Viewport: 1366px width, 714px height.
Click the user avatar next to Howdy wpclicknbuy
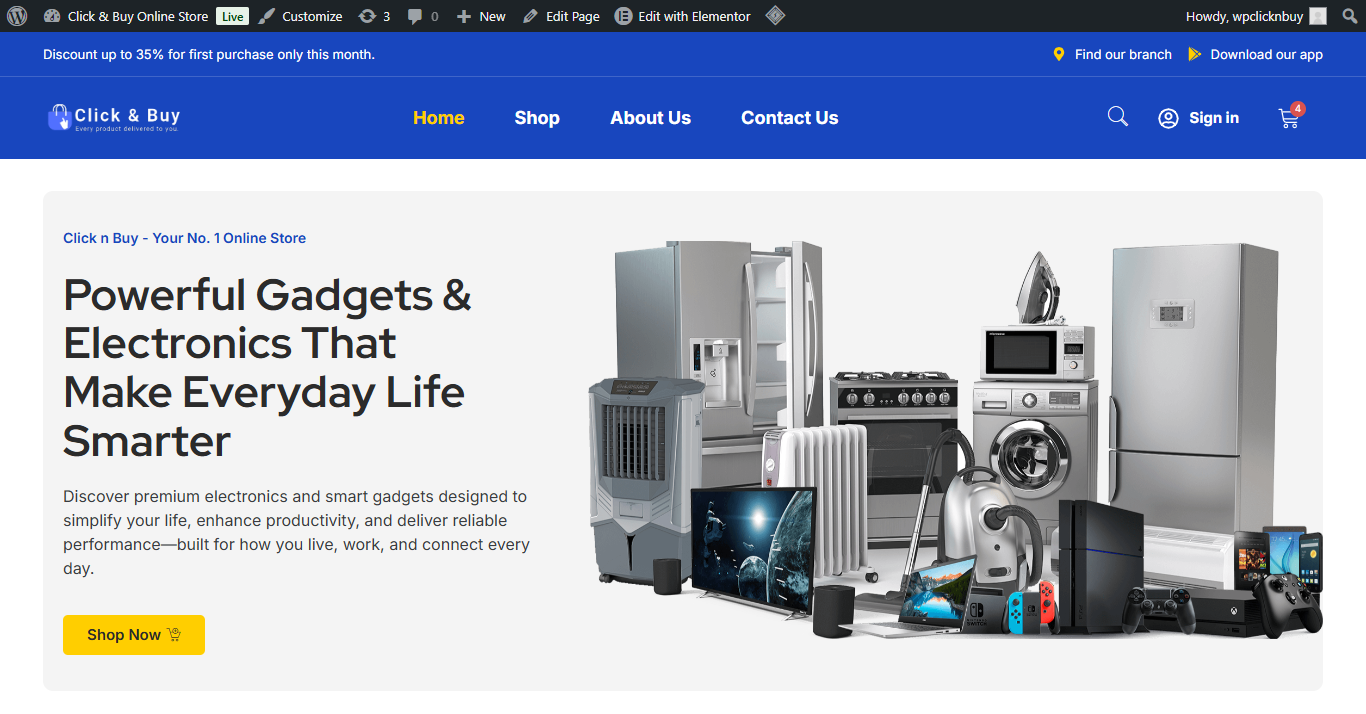coord(1317,16)
